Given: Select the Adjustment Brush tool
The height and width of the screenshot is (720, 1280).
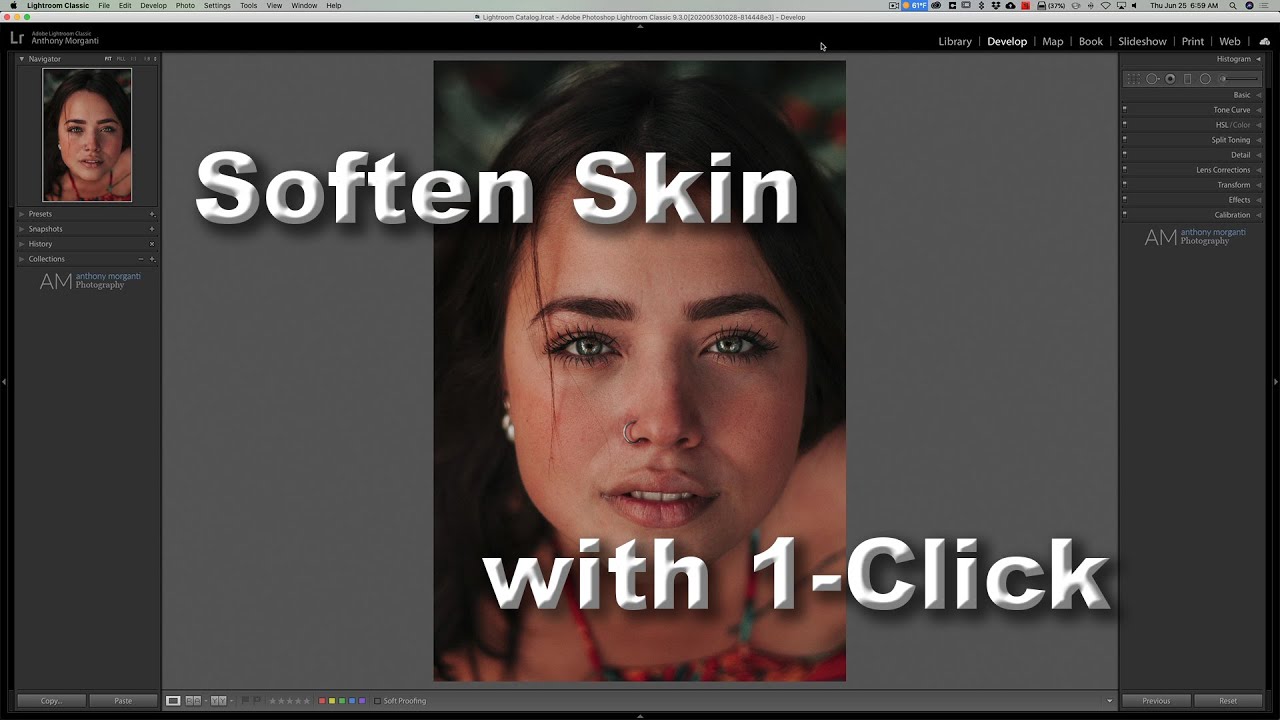Looking at the screenshot, I should [1238, 79].
